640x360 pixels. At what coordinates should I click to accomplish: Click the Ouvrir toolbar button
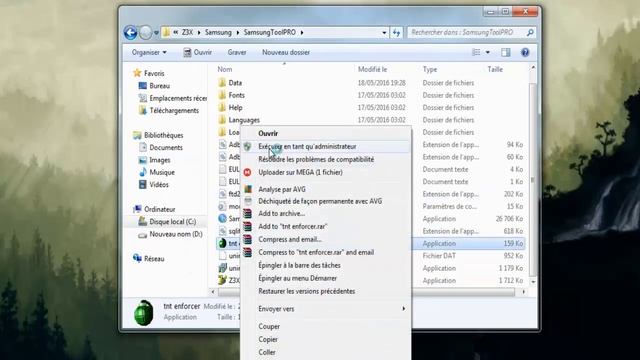tap(198, 52)
